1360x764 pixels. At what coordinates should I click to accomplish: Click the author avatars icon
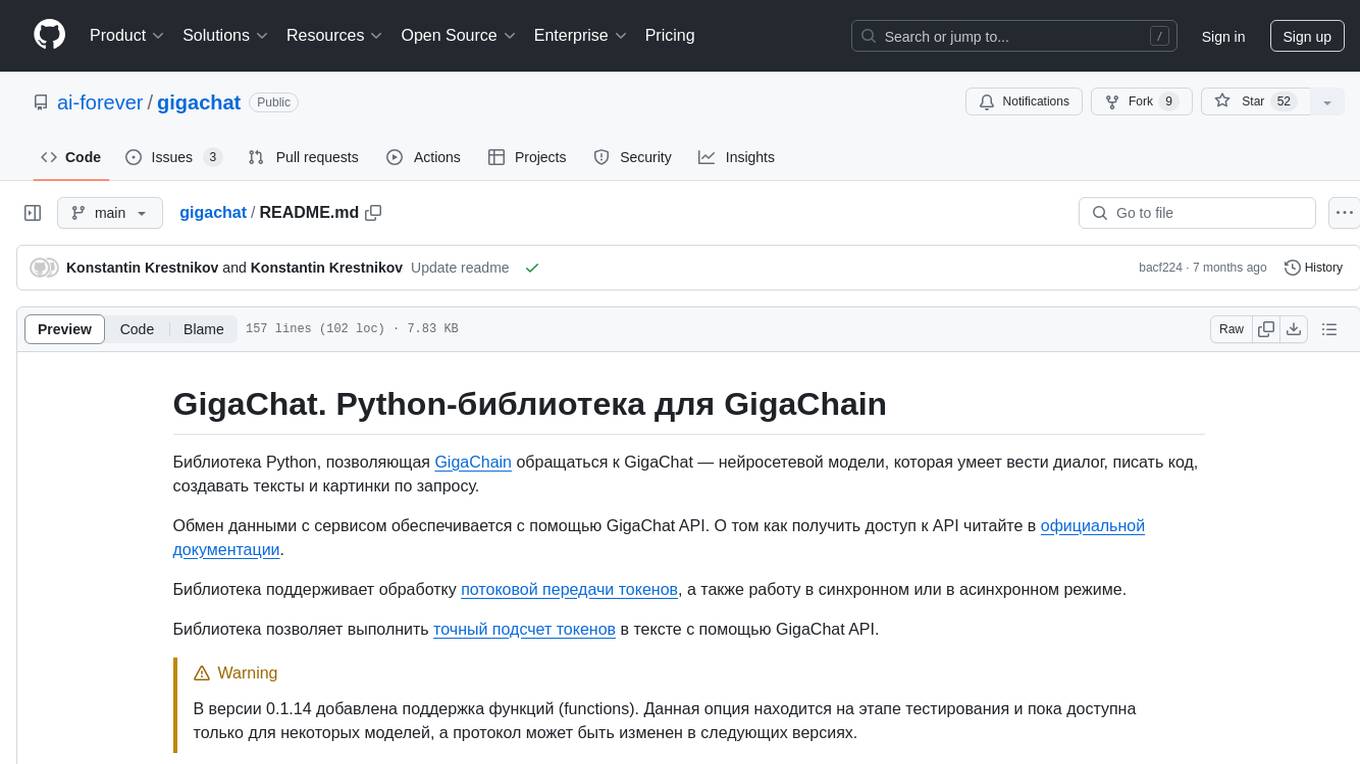pyautogui.click(x=44, y=267)
